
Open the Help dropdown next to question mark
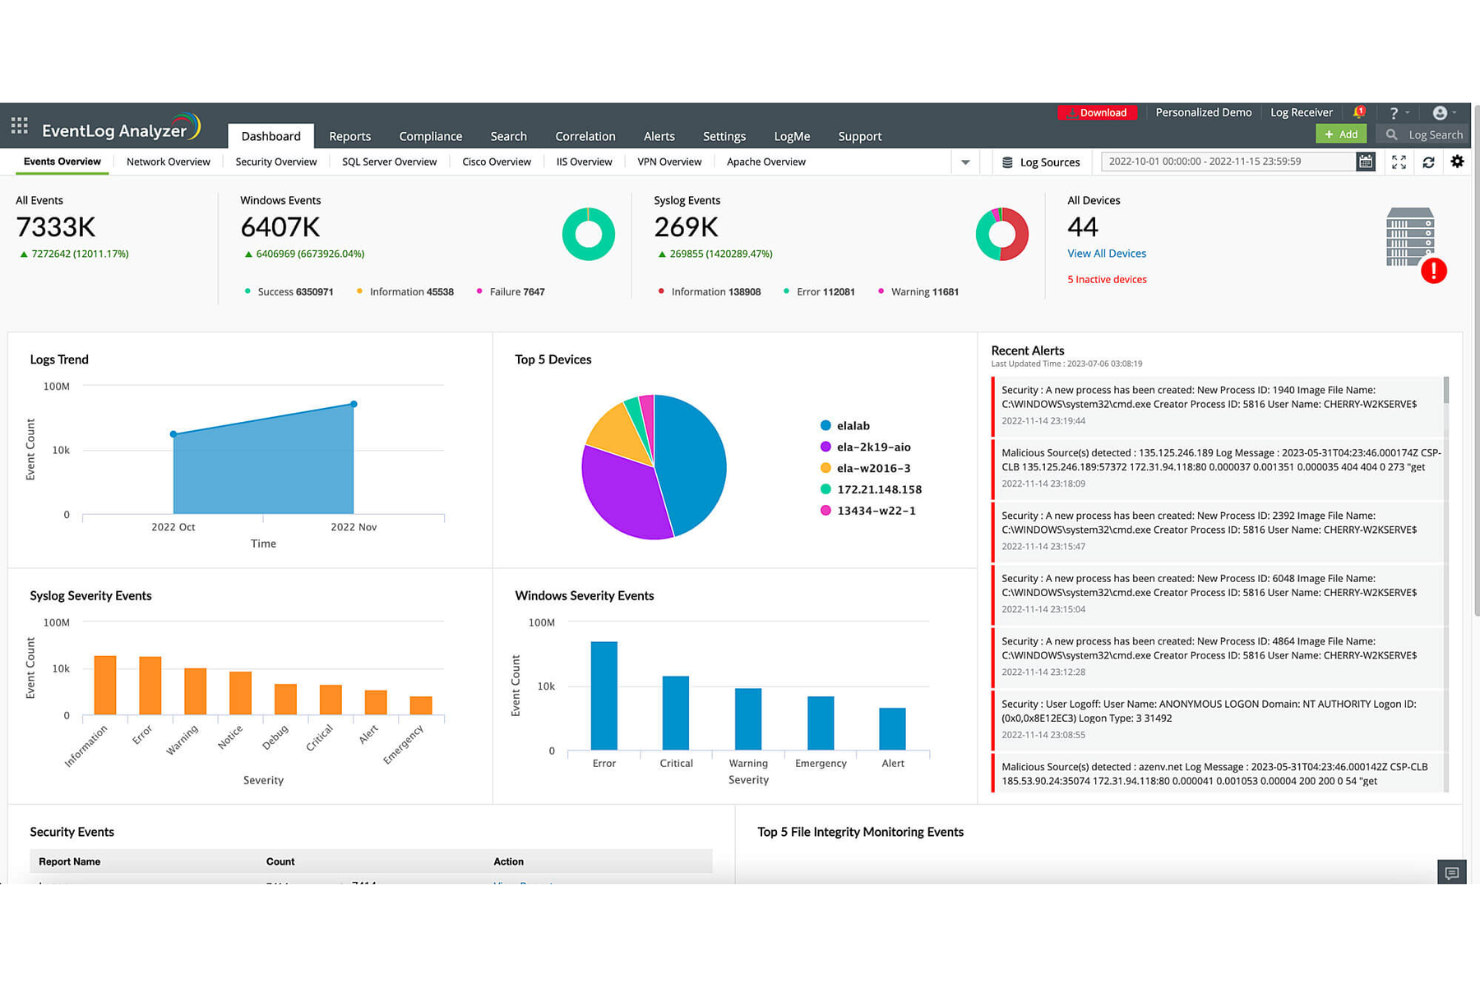point(1396,112)
